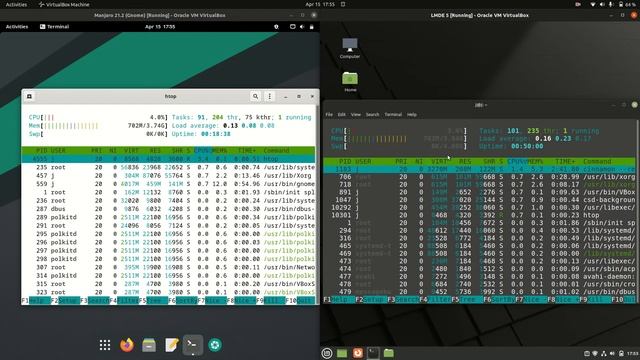The height and width of the screenshot is (360, 640).
Task: Open File menu in LMDE terminal
Action: click(x=329, y=115)
